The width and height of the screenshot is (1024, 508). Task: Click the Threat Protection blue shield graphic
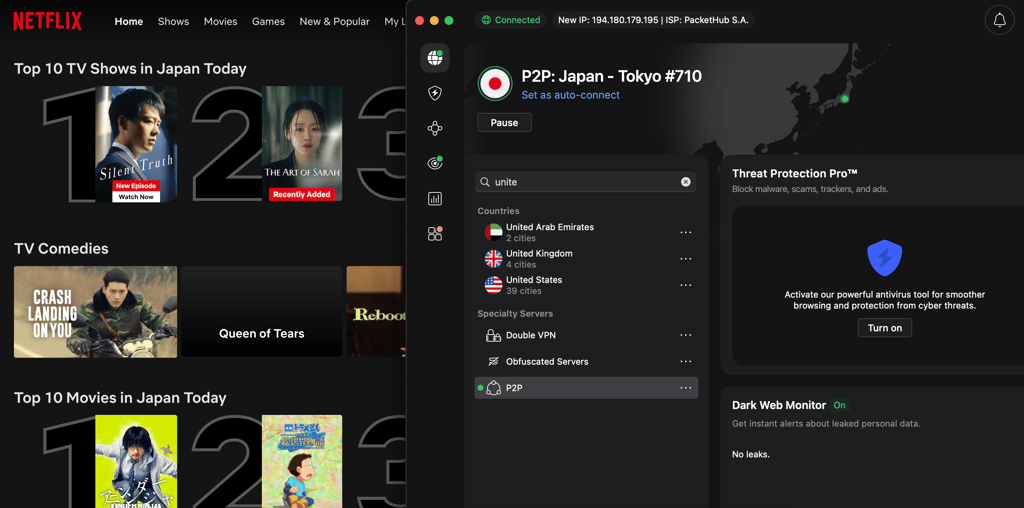[884, 257]
